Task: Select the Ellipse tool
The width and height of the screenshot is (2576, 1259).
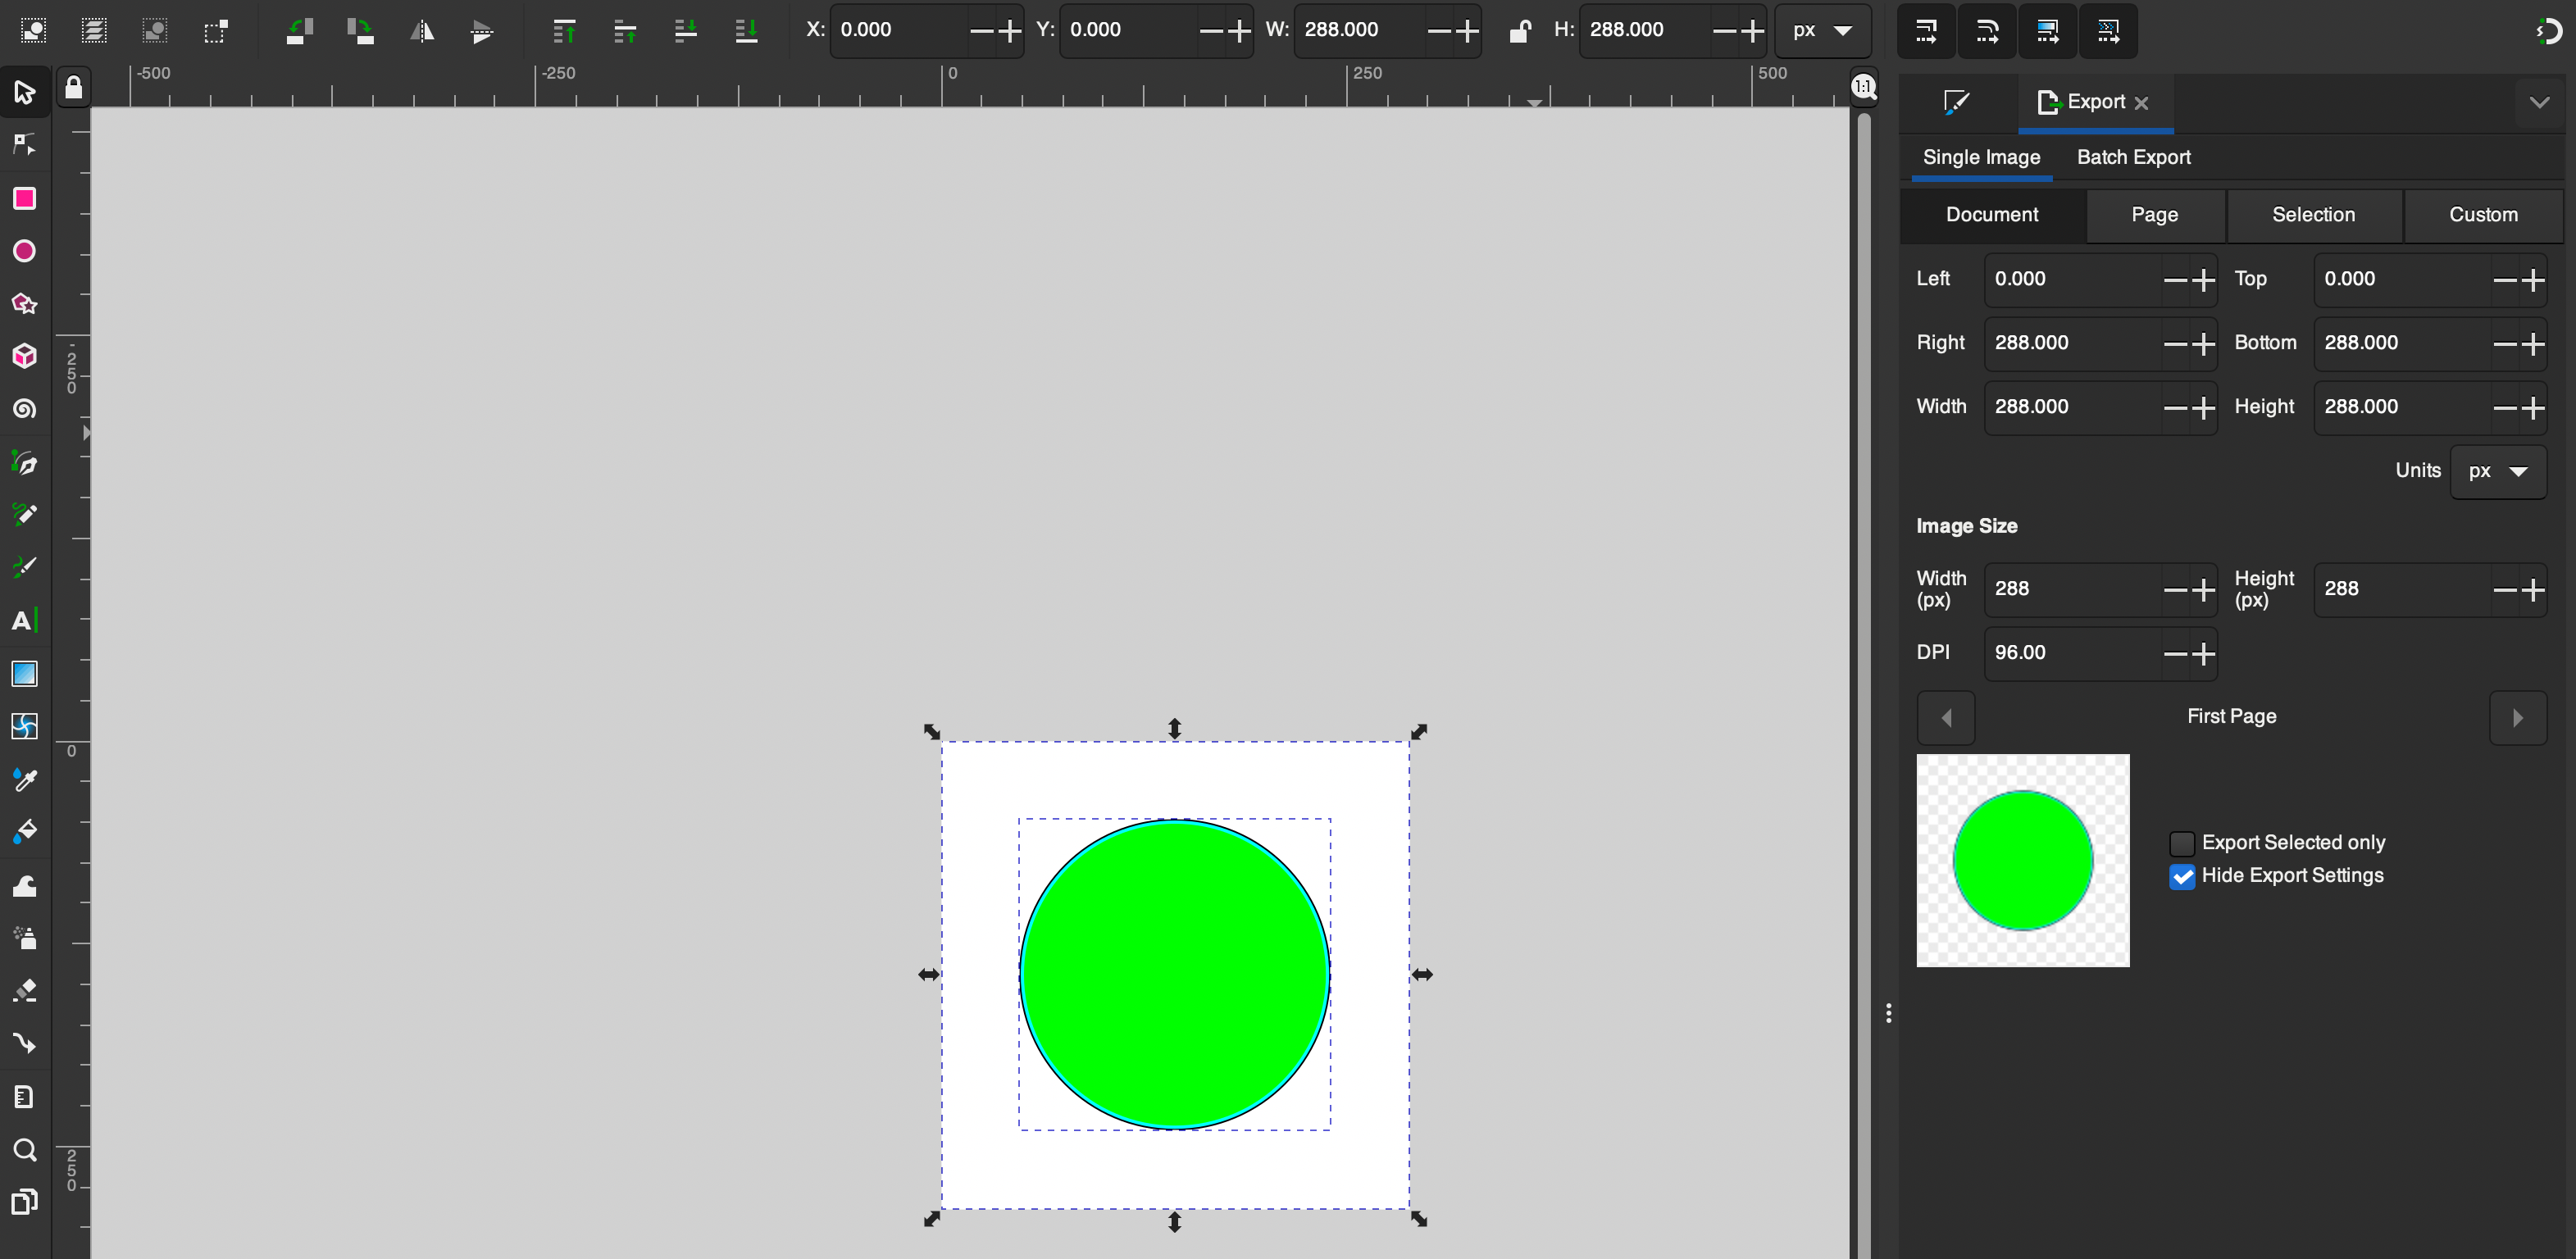Action: 24,251
